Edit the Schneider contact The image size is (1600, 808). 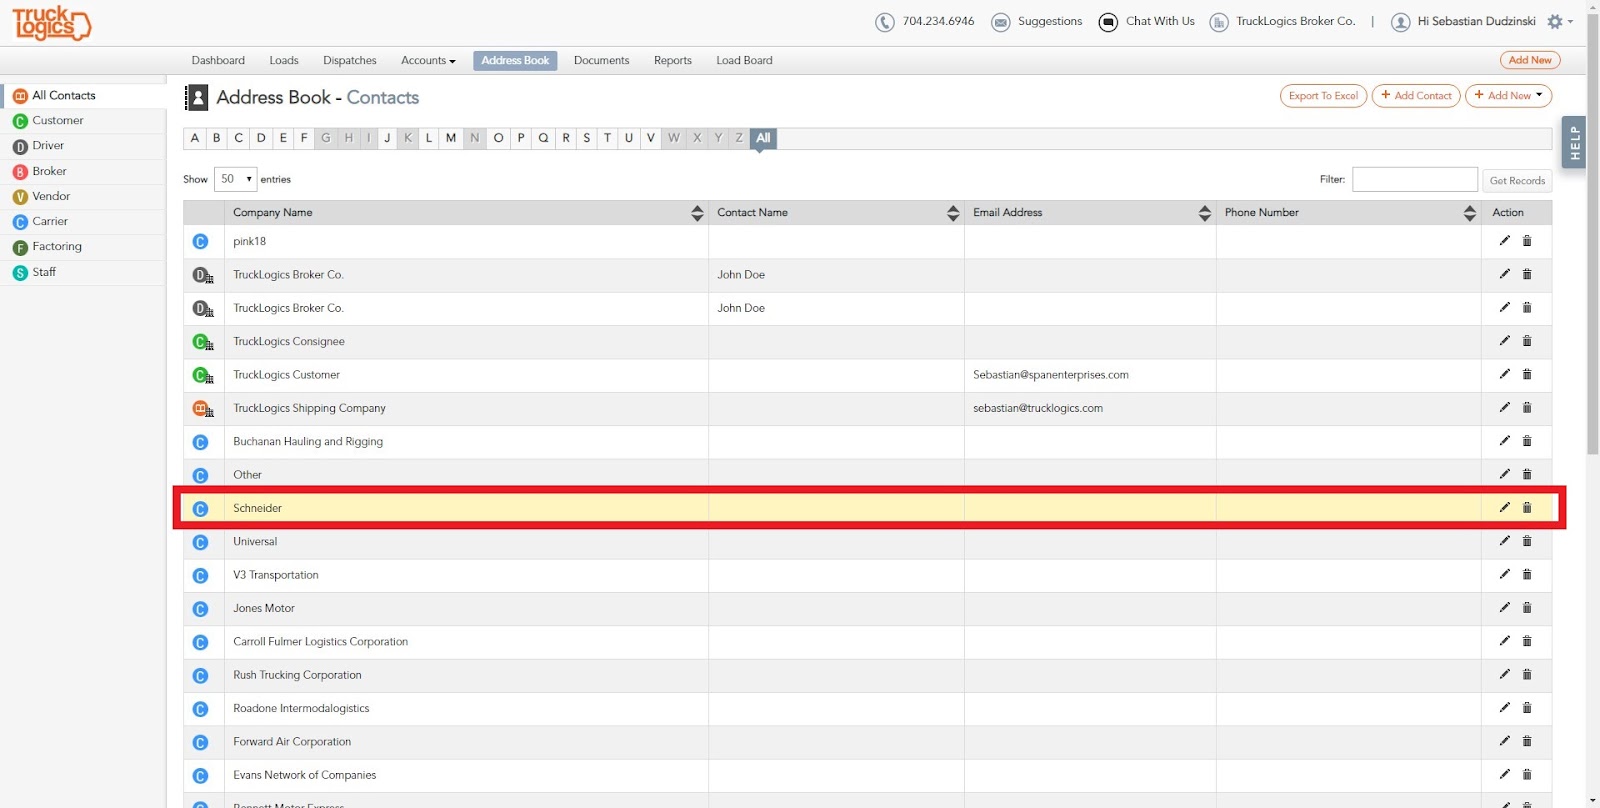[x=1504, y=507]
